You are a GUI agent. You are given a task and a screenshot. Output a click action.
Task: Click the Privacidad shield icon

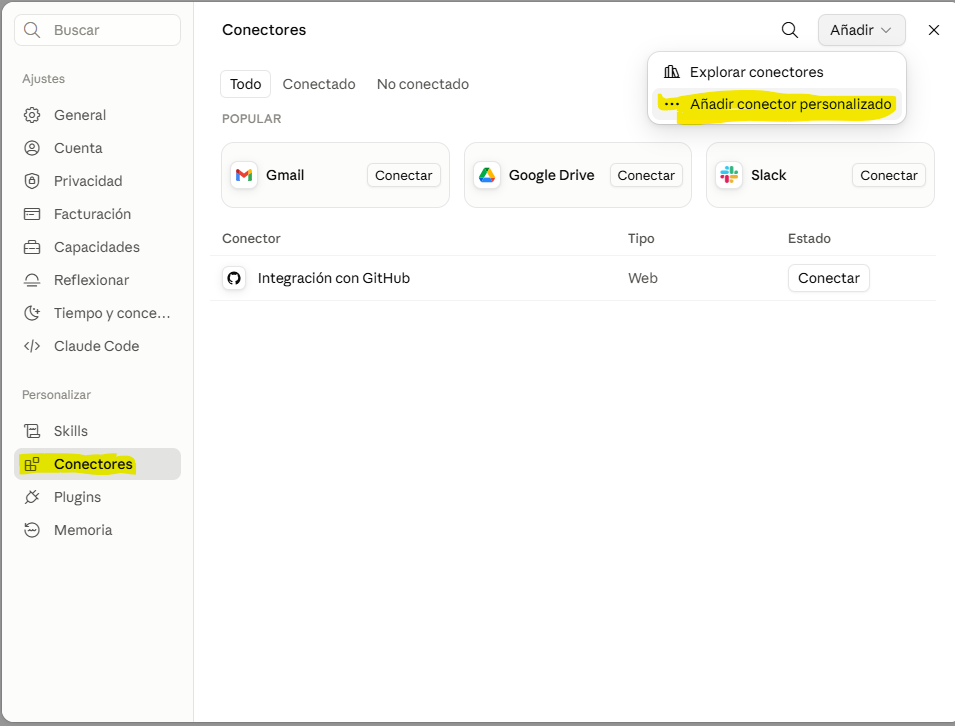pos(32,181)
